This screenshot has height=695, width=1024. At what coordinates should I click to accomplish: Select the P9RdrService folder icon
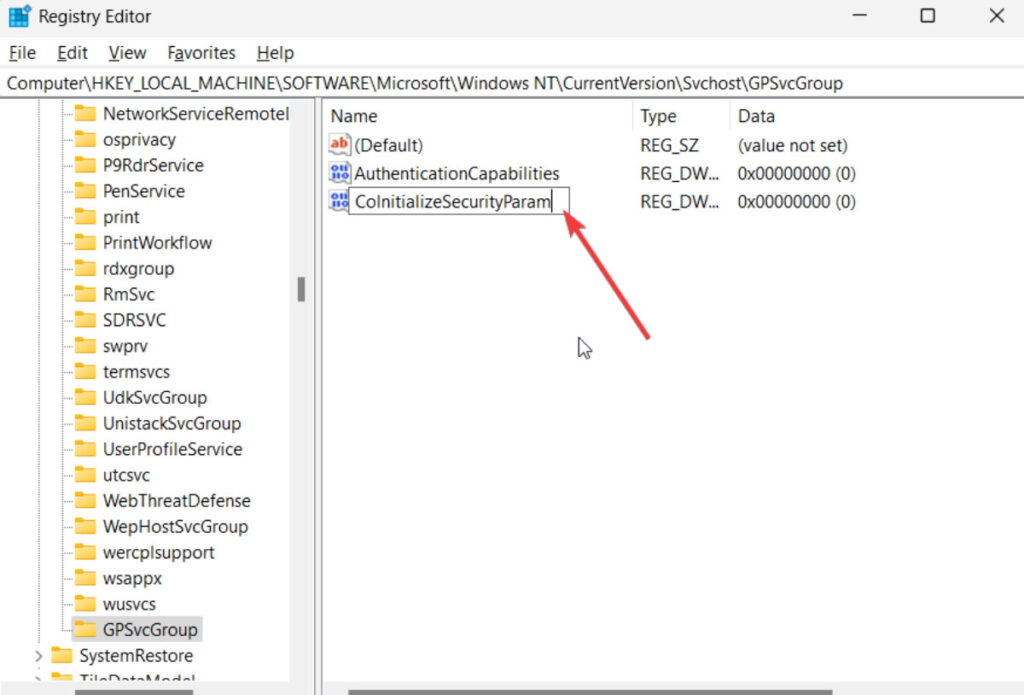(x=85, y=165)
